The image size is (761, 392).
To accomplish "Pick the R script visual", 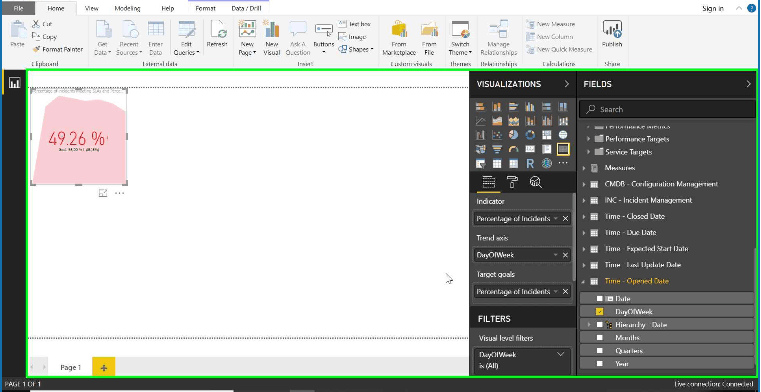I will coord(530,164).
